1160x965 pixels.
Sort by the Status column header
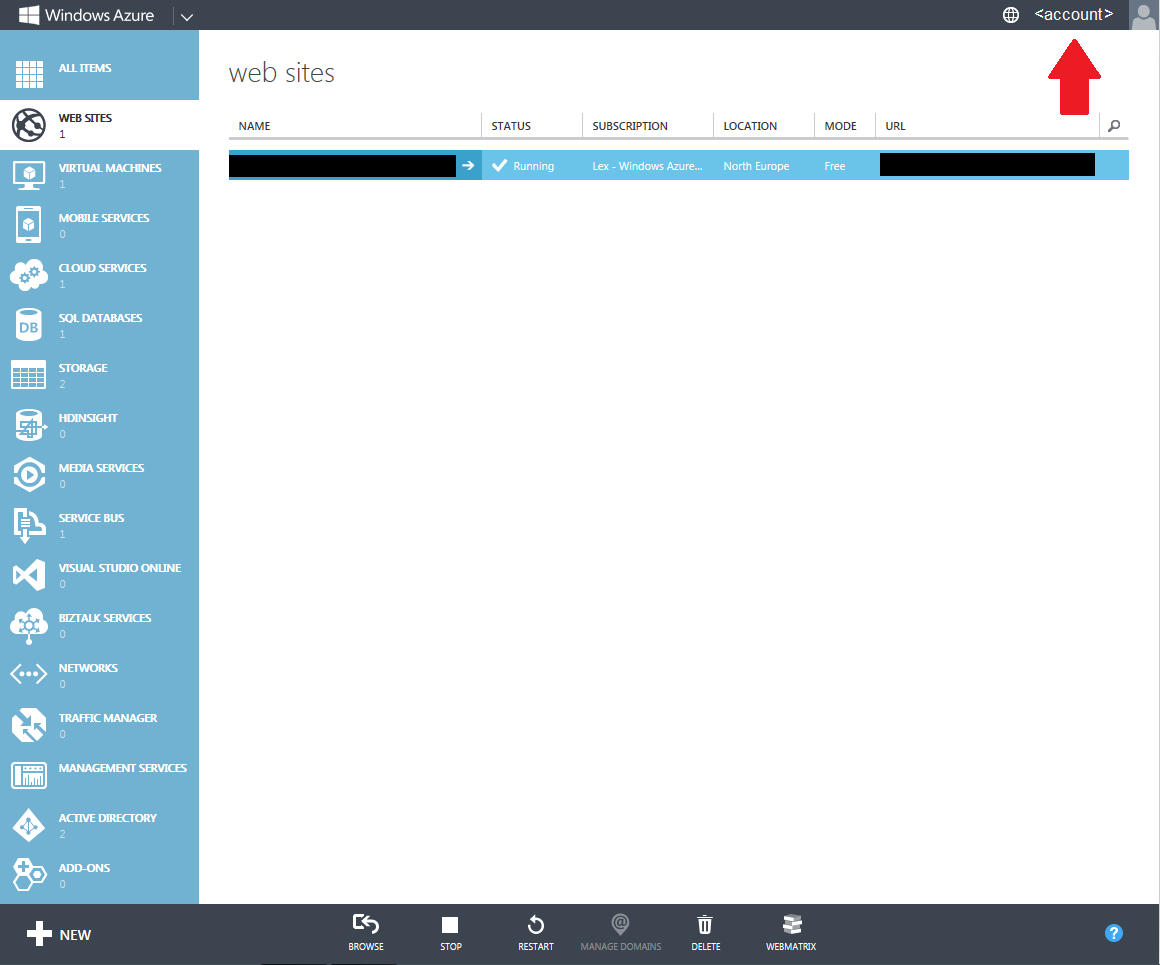click(511, 126)
